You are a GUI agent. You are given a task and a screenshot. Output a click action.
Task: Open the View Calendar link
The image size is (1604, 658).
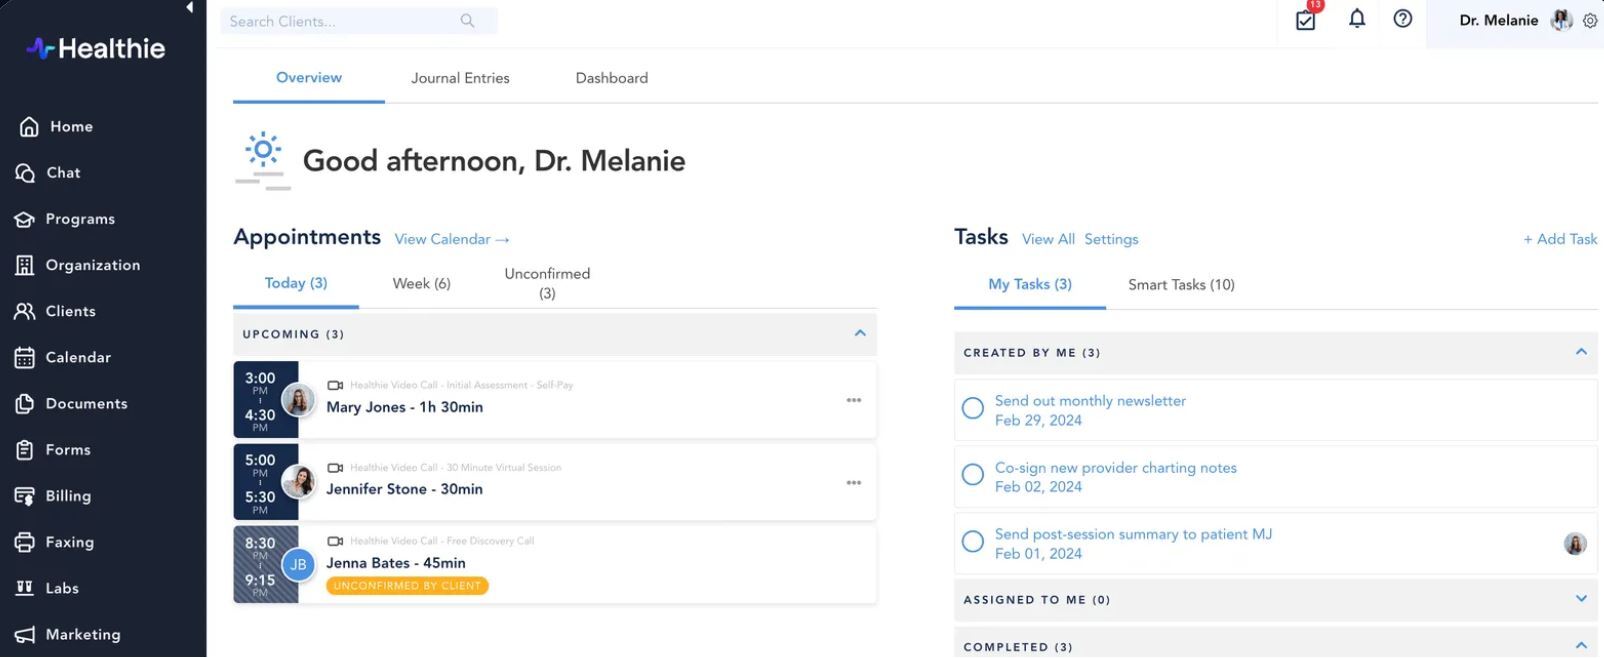pos(452,239)
